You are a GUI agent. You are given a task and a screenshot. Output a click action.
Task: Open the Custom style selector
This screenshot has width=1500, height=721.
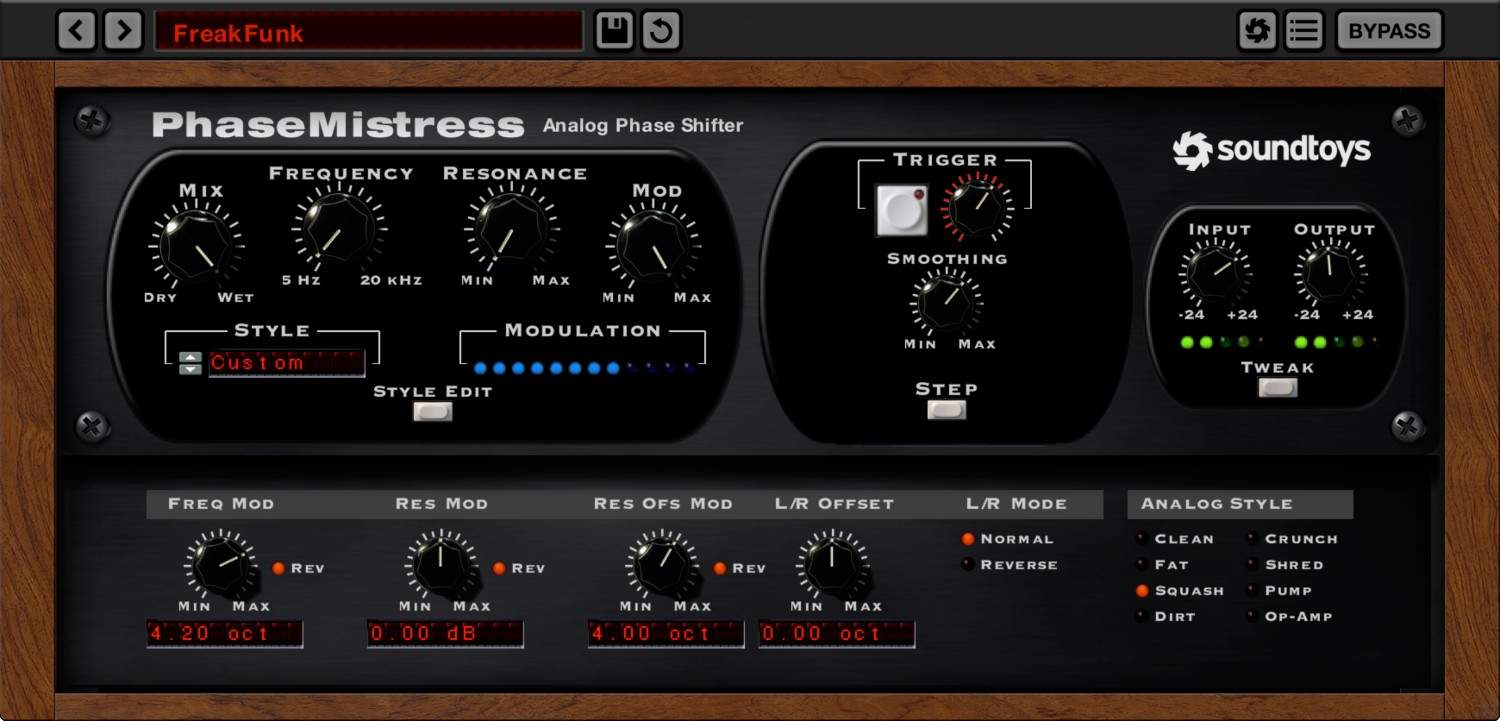(286, 363)
